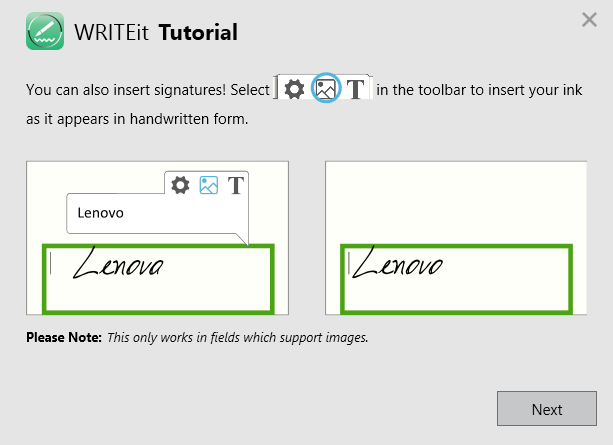Open settings gear in left example toolbar

pyautogui.click(x=180, y=185)
